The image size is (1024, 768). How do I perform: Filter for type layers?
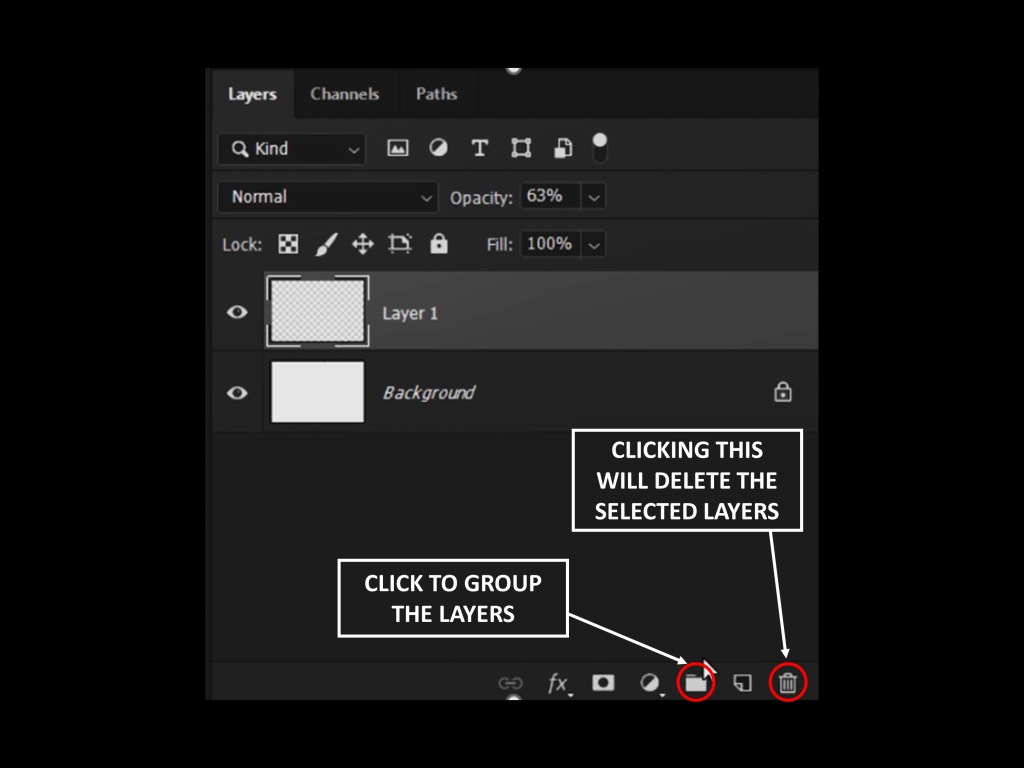coord(480,148)
